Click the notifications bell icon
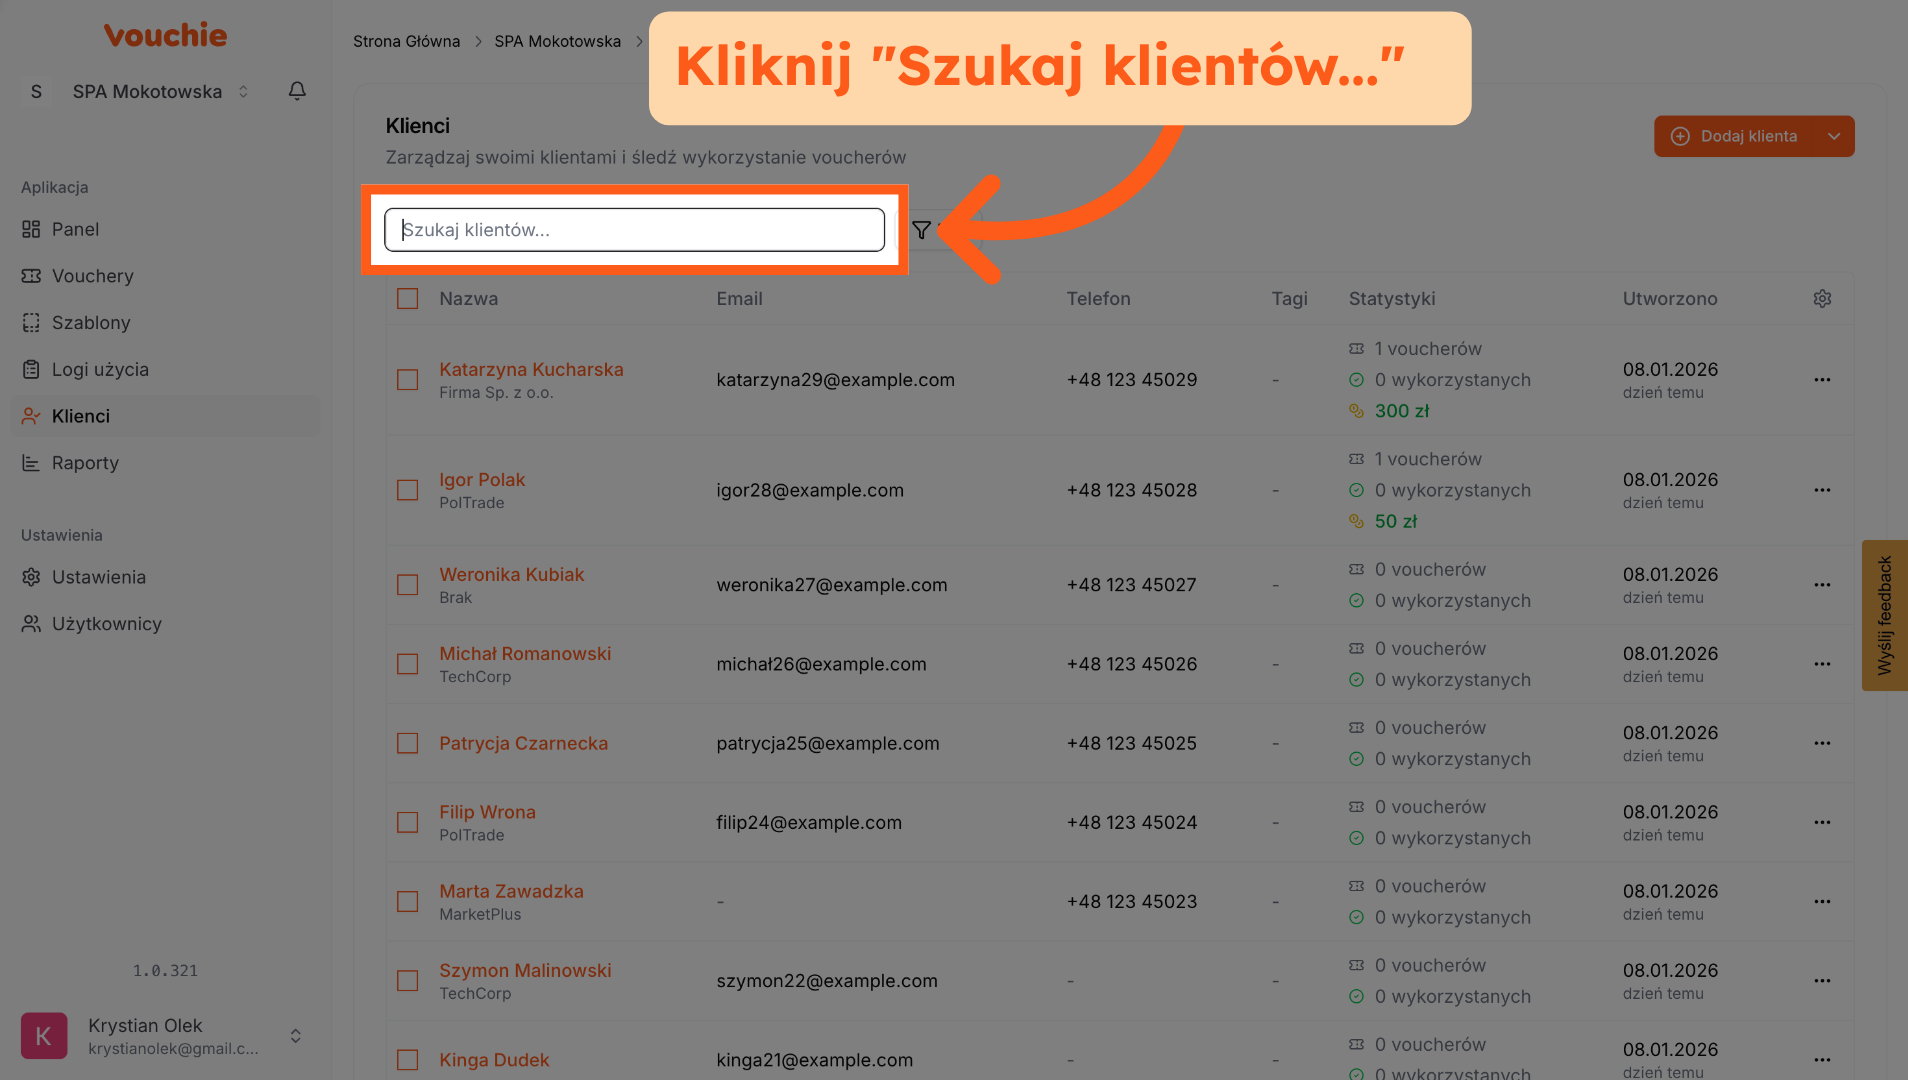This screenshot has width=1908, height=1080. (x=297, y=91)
